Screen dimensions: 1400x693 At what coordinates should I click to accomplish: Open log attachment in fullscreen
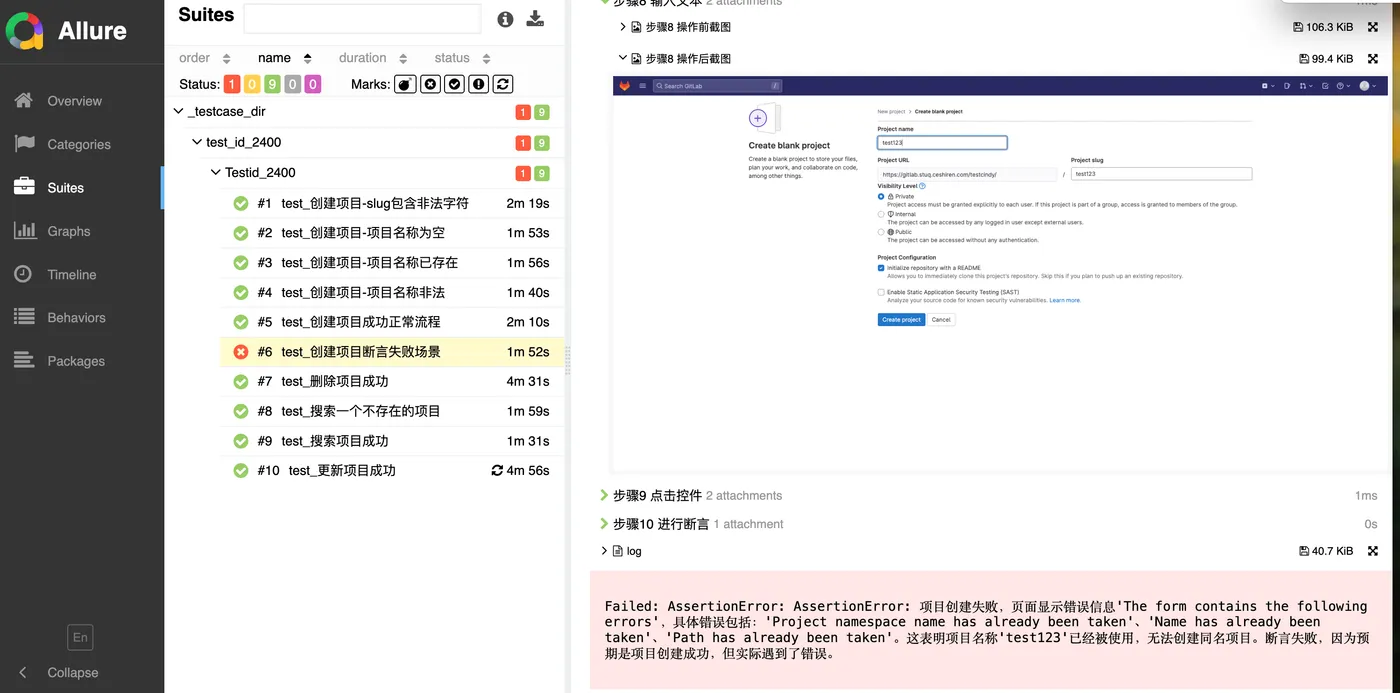pyautogui.click(x=1373, y=551)
